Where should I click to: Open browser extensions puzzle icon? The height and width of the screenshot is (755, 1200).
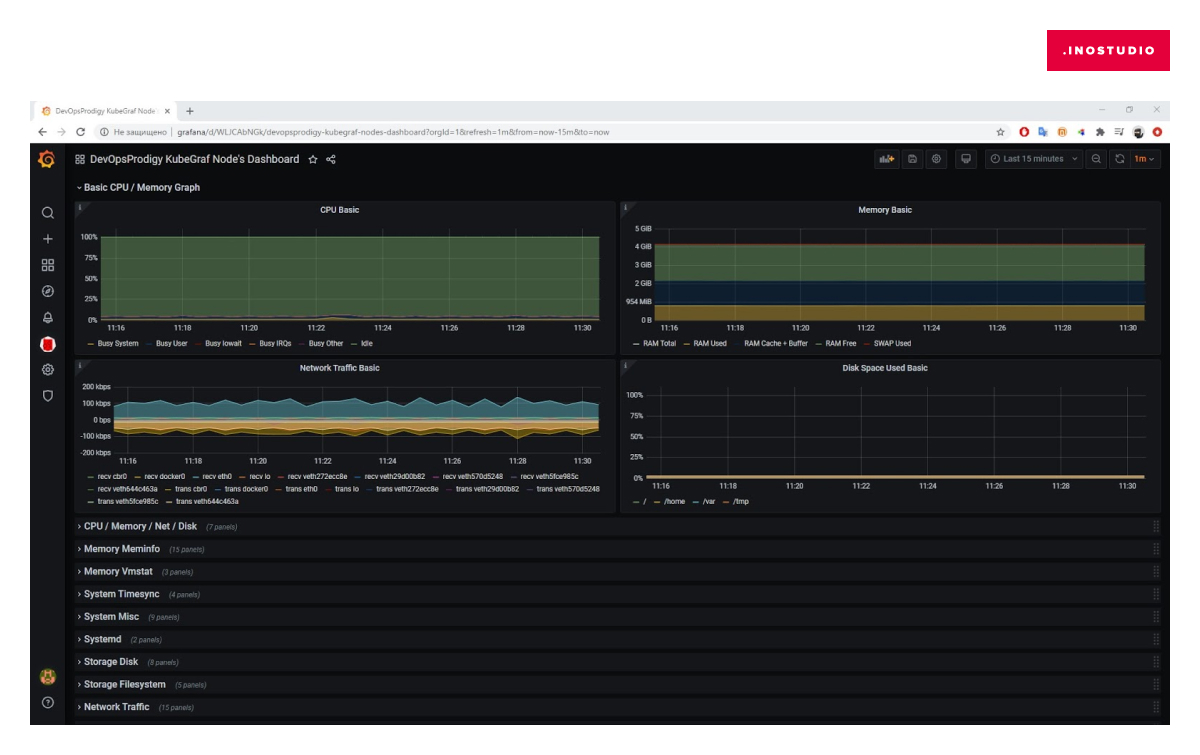pyautogui.click(x=1100, y=132)
